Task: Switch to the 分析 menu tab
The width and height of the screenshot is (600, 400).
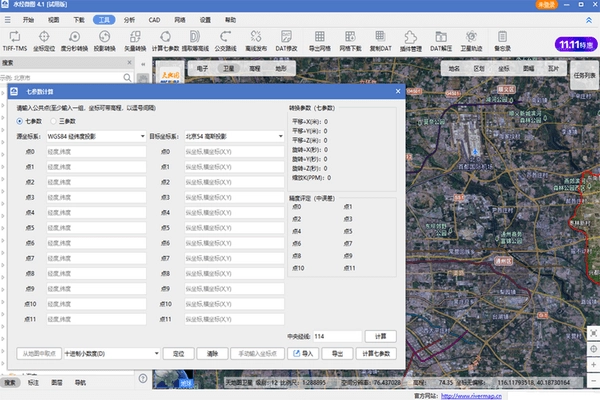Action: [131, 19]
